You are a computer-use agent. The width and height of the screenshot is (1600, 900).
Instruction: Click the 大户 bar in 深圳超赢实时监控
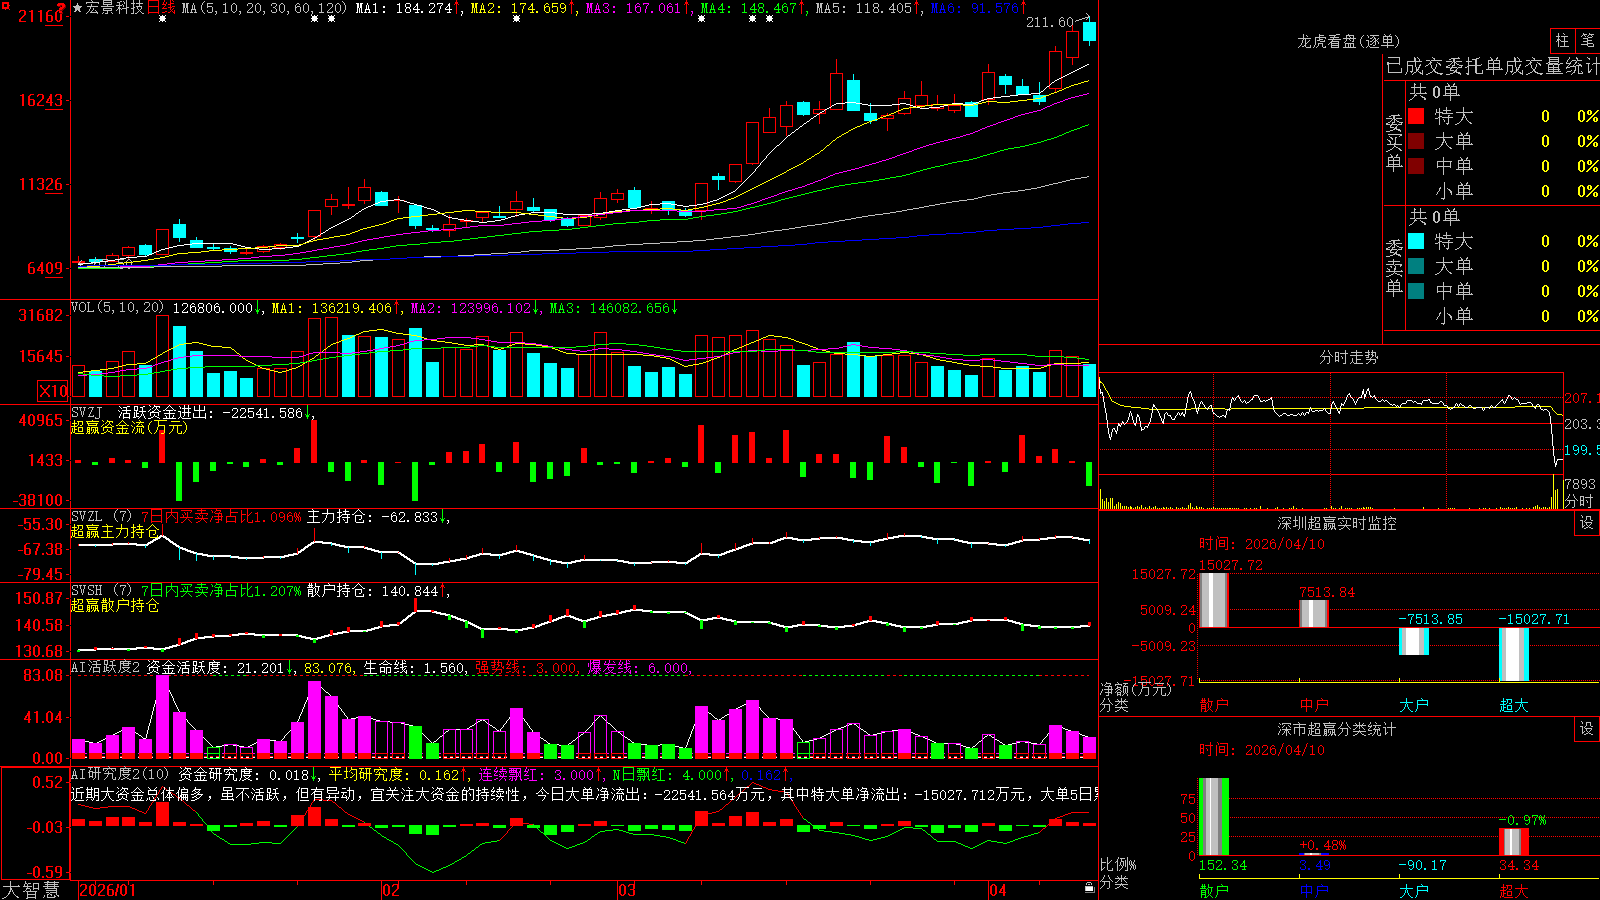1414,641
